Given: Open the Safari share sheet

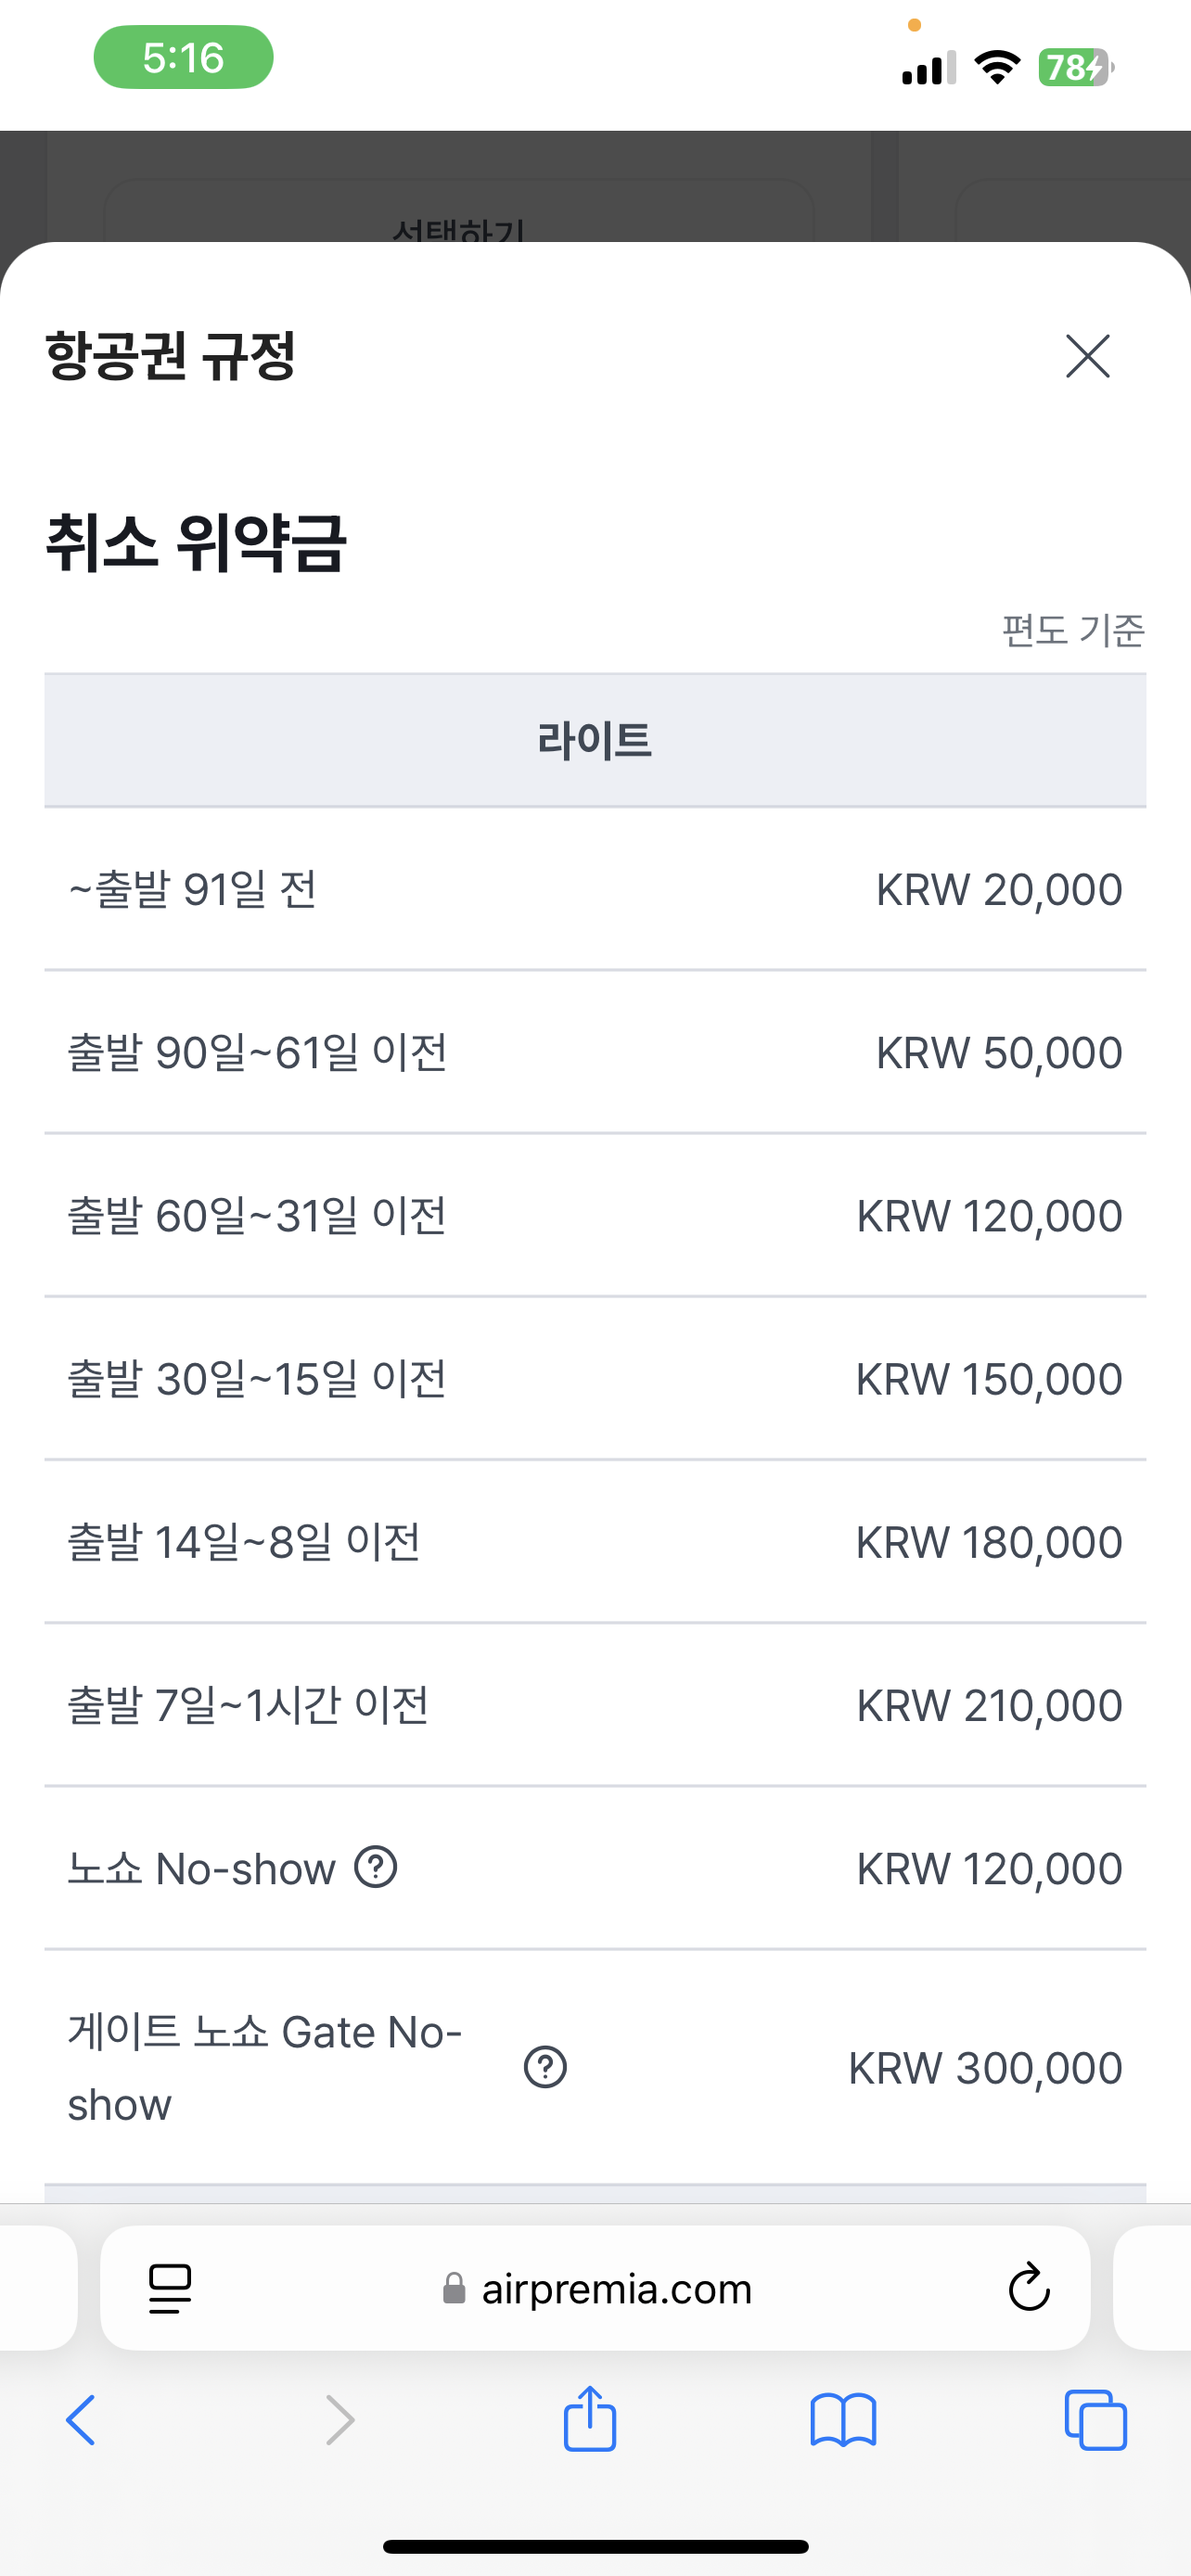Looking at the screenshot, I should click(590, 2418).
